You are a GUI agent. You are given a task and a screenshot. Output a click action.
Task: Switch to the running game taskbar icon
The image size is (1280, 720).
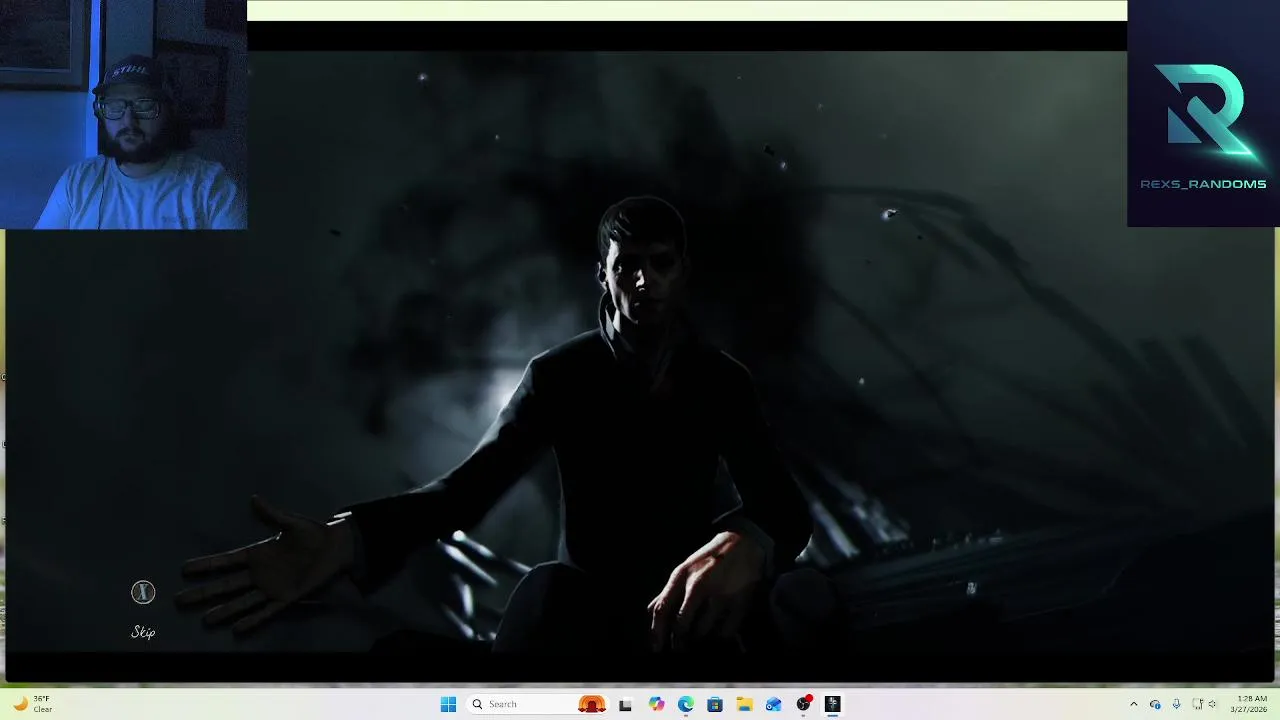pyautogui.click(x=832, y=704)
